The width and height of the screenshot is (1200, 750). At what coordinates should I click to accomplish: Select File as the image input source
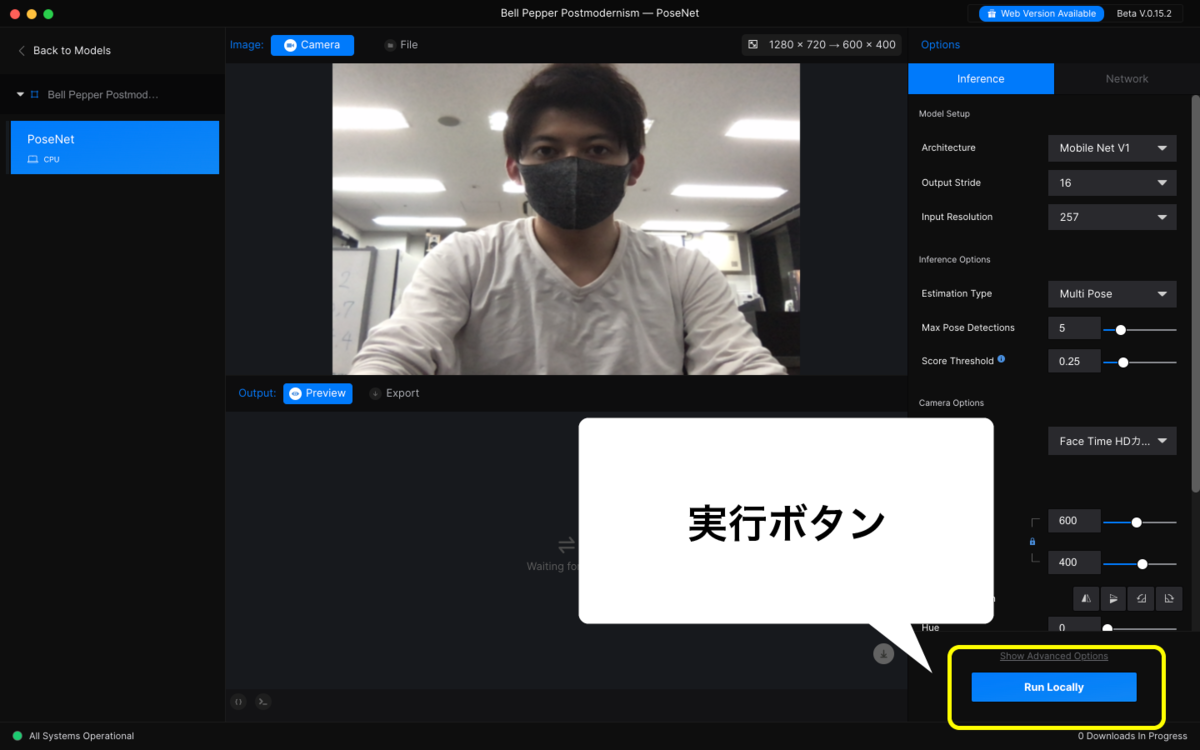tap(400, 44)
